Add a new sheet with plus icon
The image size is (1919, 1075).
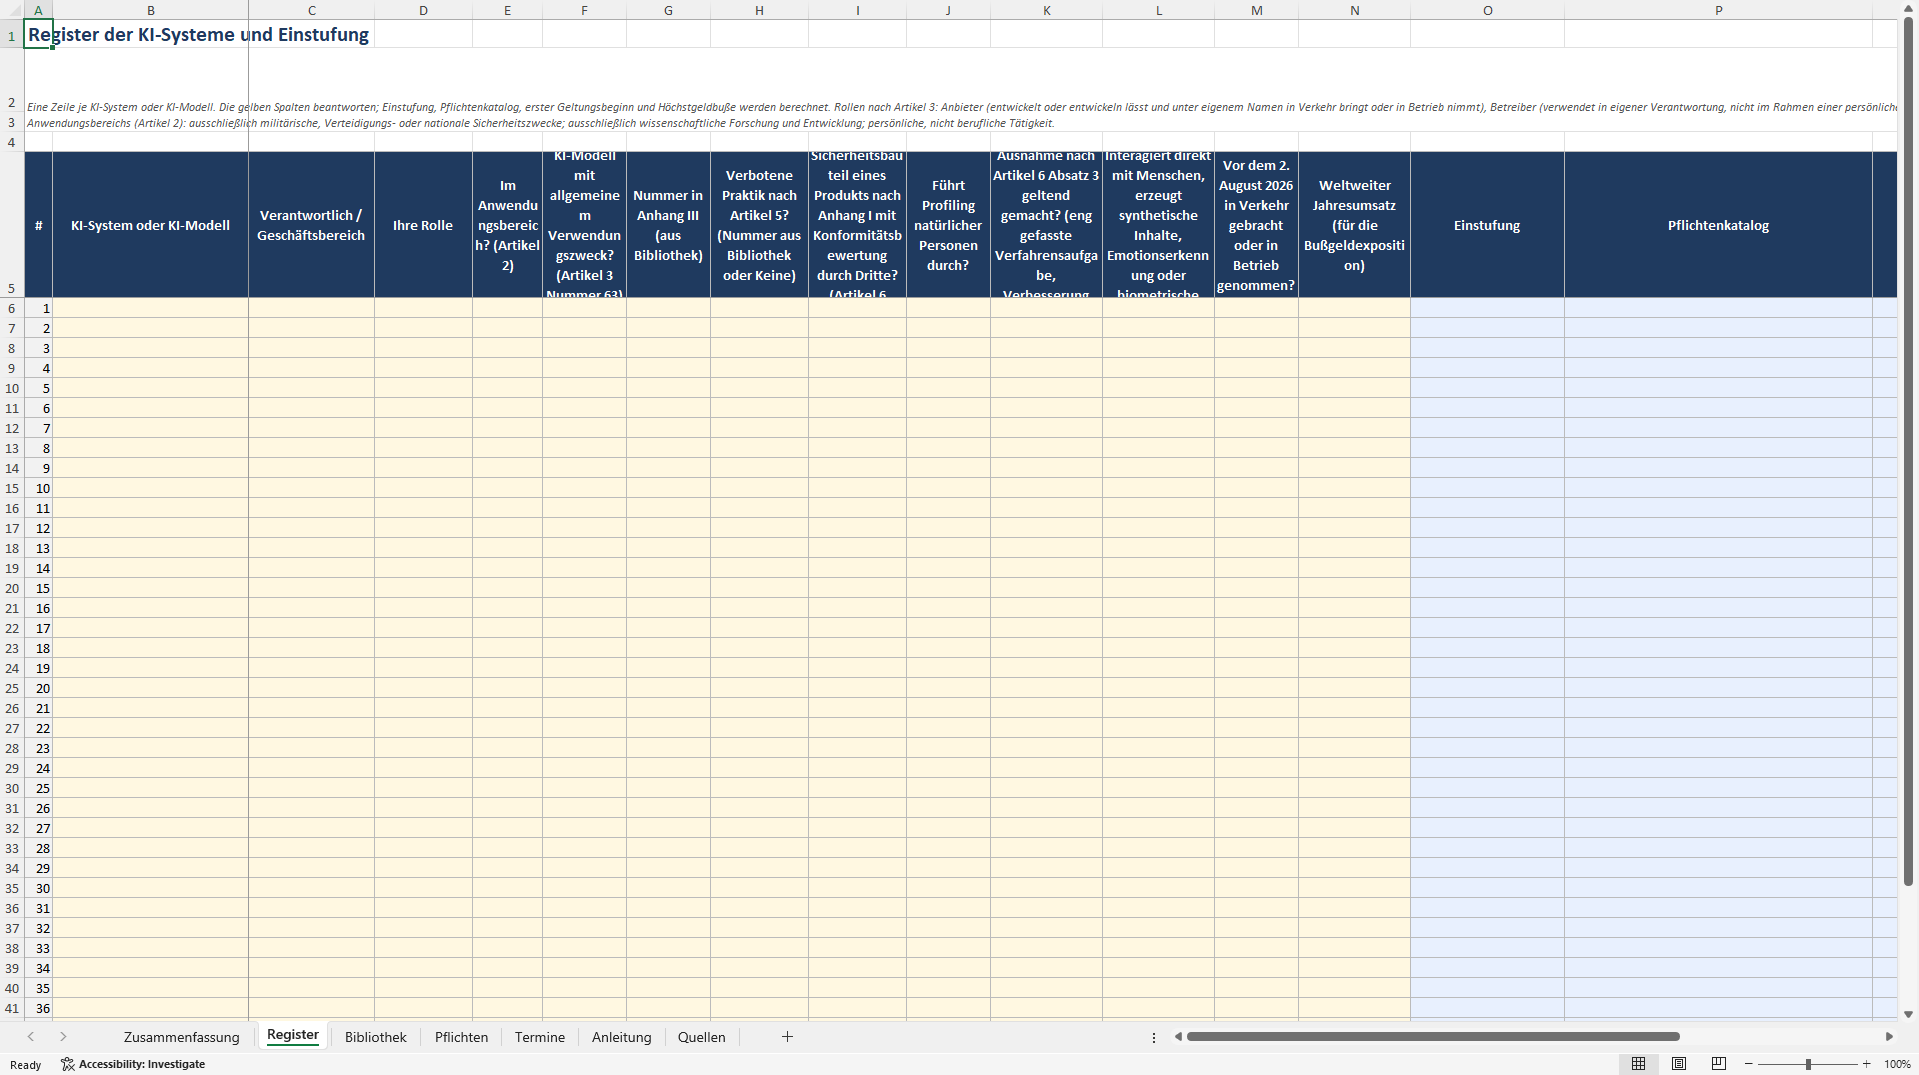tap(787, 1037)
